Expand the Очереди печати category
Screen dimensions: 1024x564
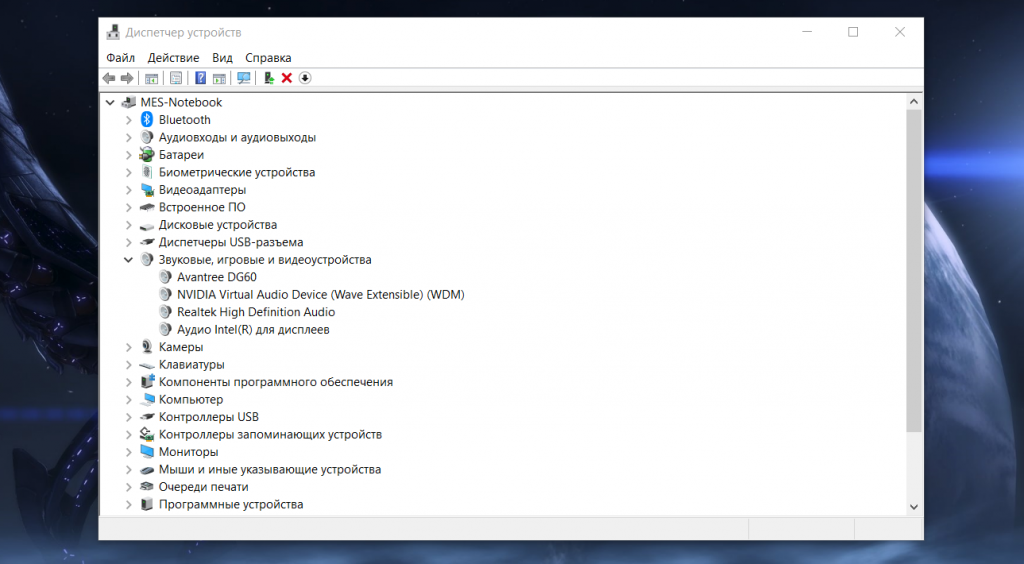[129, 487]
